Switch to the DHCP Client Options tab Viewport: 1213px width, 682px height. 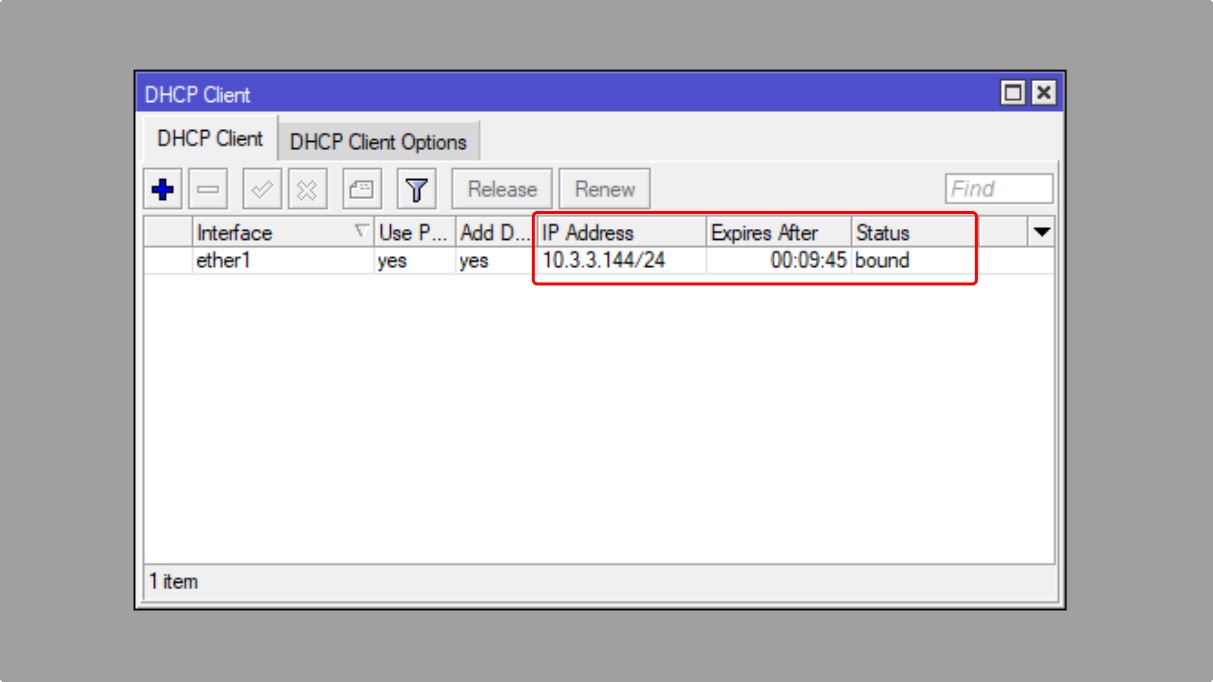tap(378, 142)
